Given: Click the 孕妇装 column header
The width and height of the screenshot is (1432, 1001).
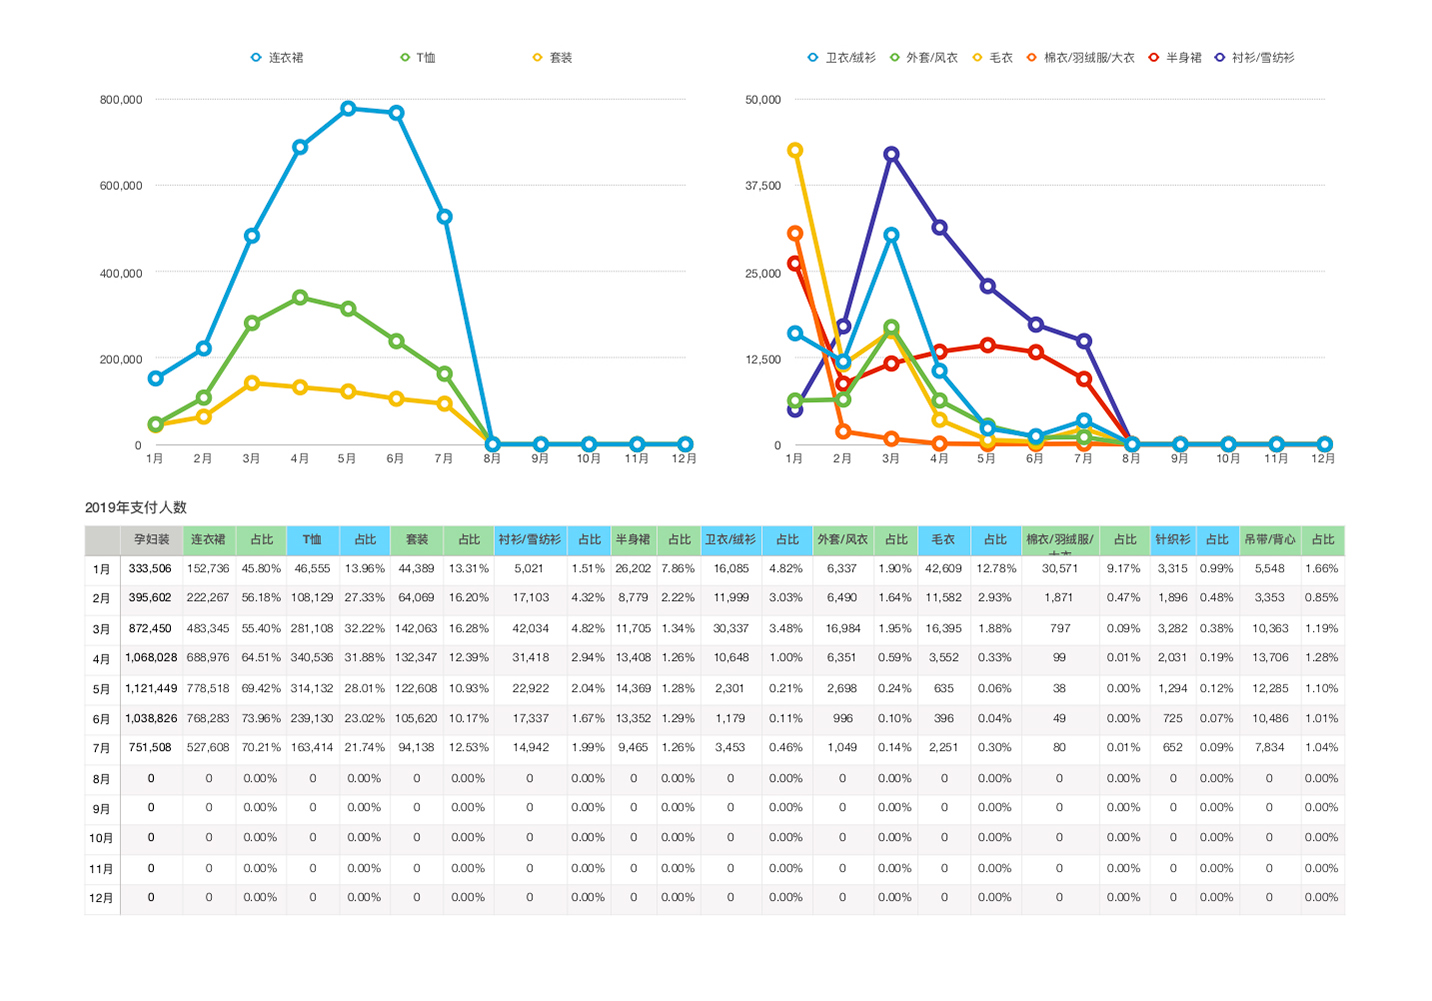Looking at the screenshot, I should point(151,540).
